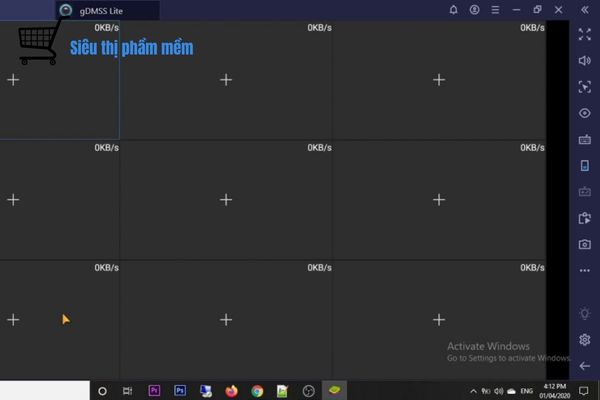Open Firefox from the taskbar
The height and width of the screenshot is (400, 600).
click(x=232, y=391)
